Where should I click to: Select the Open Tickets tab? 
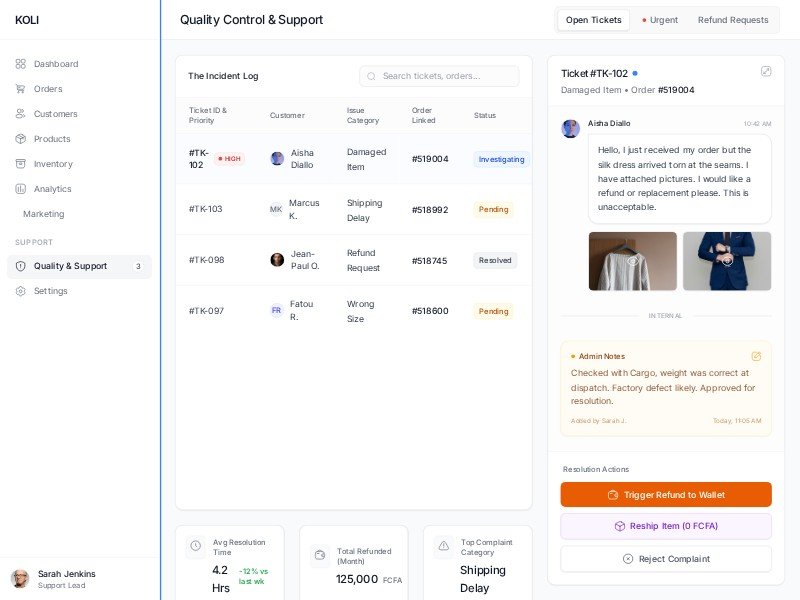tap(593, 20)
